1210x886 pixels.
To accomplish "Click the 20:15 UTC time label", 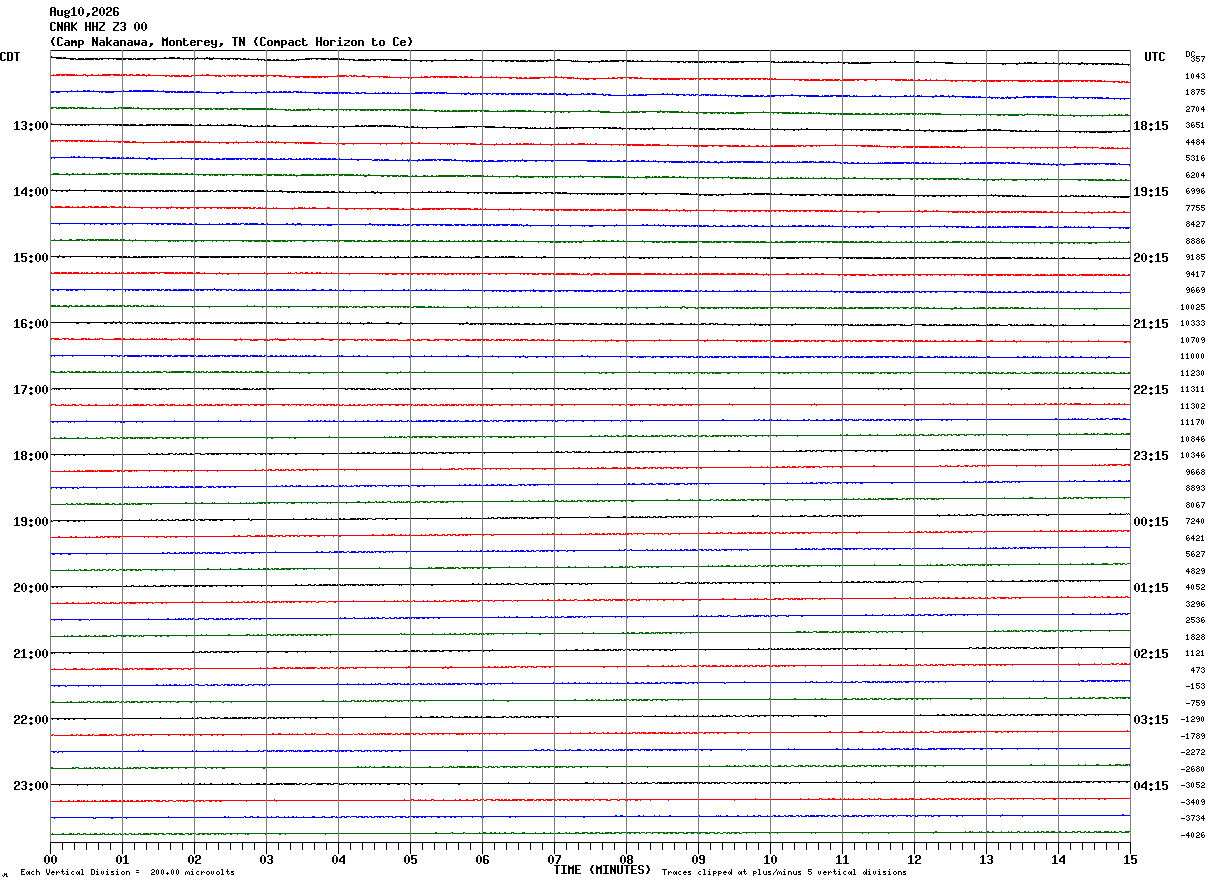I will tap(1151, 258).
